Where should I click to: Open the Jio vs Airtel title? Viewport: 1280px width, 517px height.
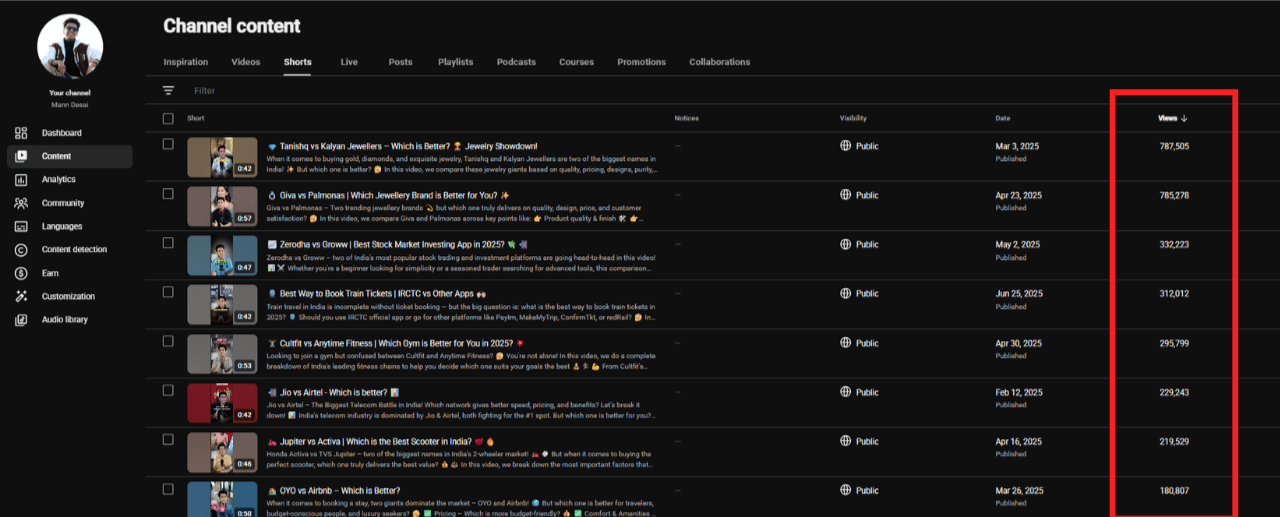[334, 392]
